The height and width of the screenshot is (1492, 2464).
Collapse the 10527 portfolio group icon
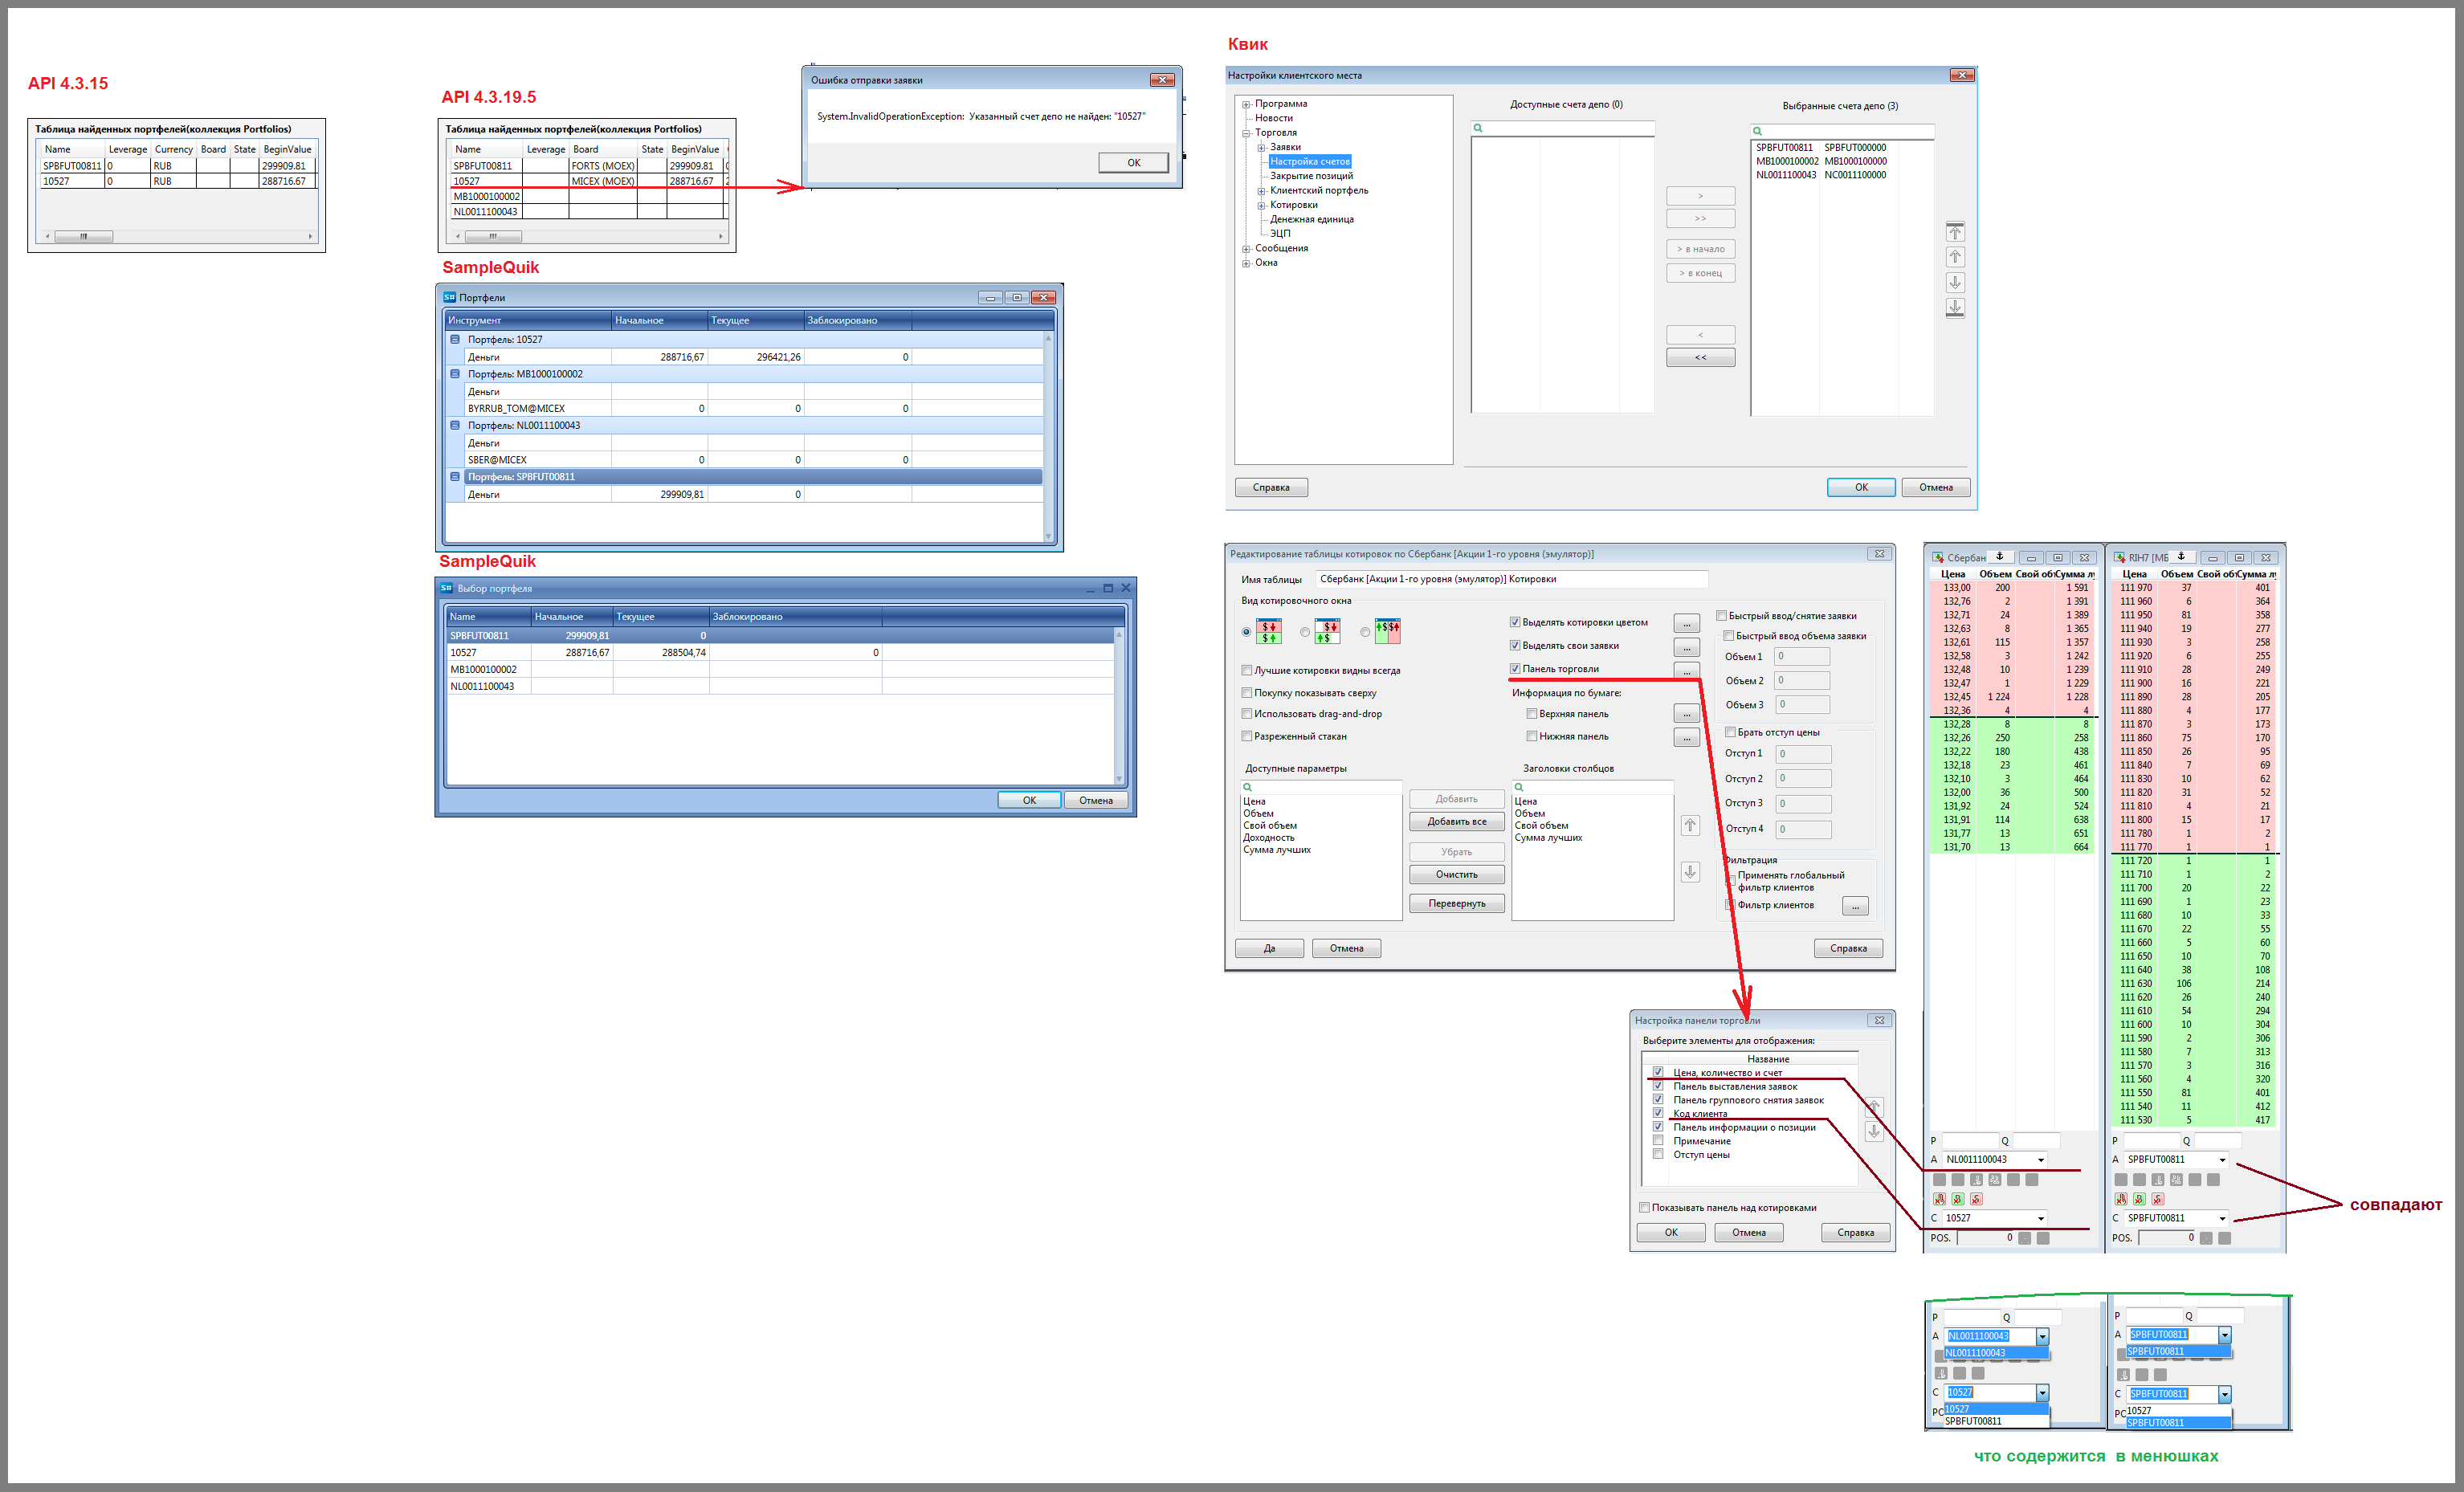(x=455, y=340)
